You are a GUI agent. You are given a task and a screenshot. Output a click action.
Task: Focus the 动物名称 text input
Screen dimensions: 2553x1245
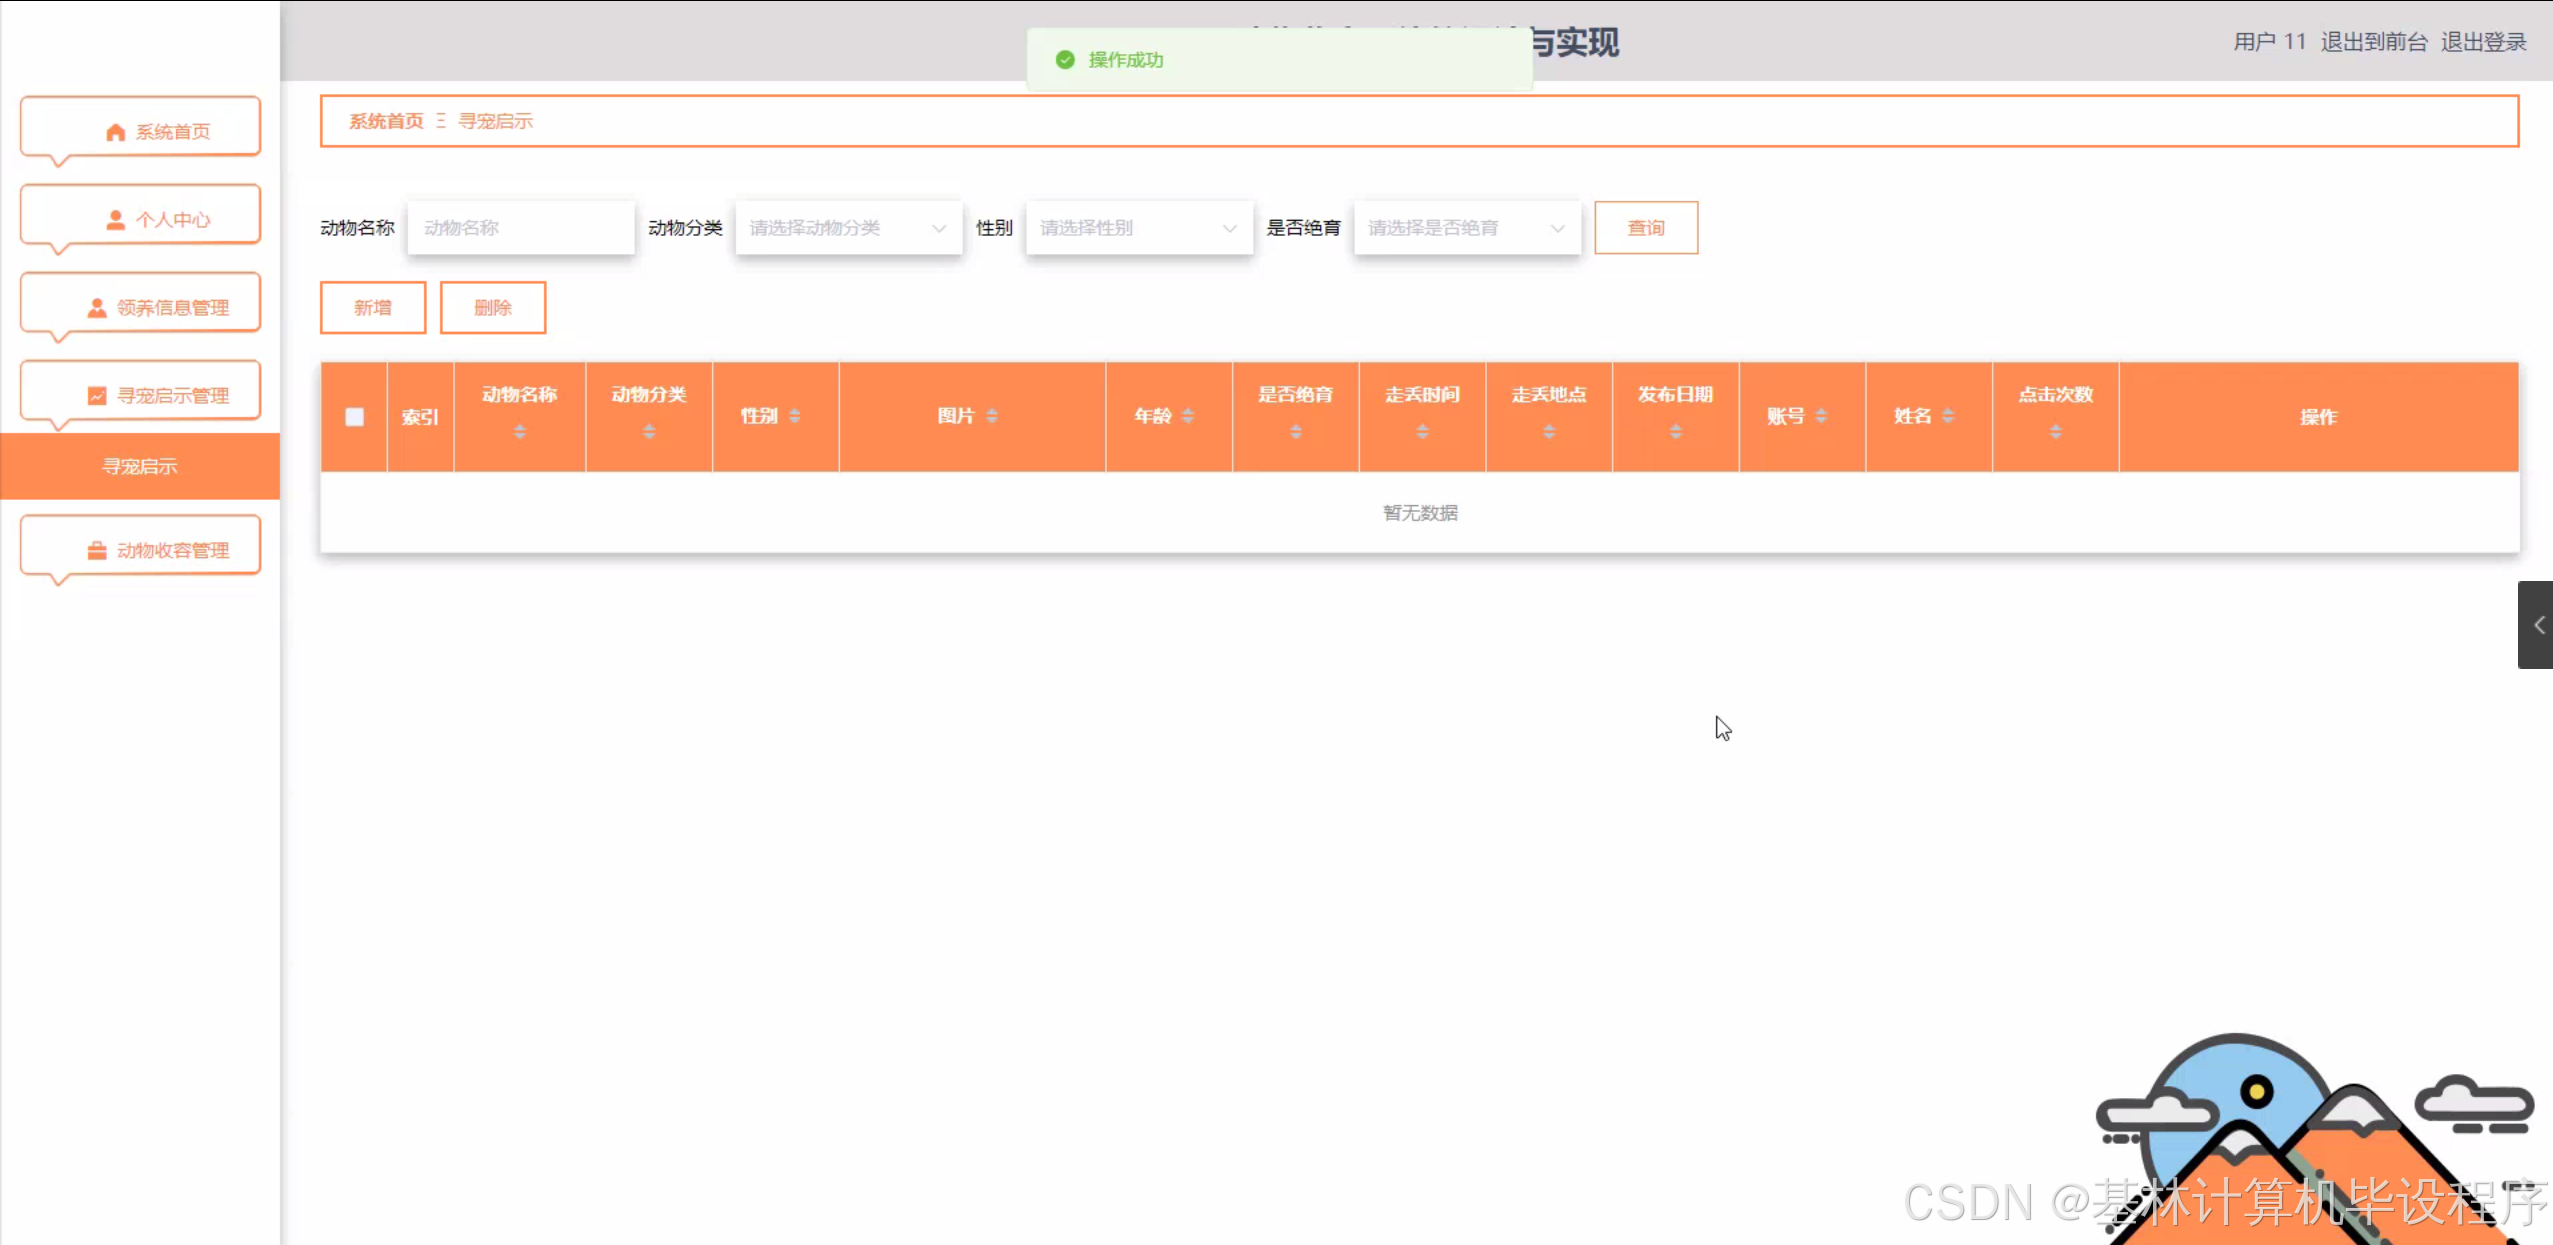click(x=520, y=228)
